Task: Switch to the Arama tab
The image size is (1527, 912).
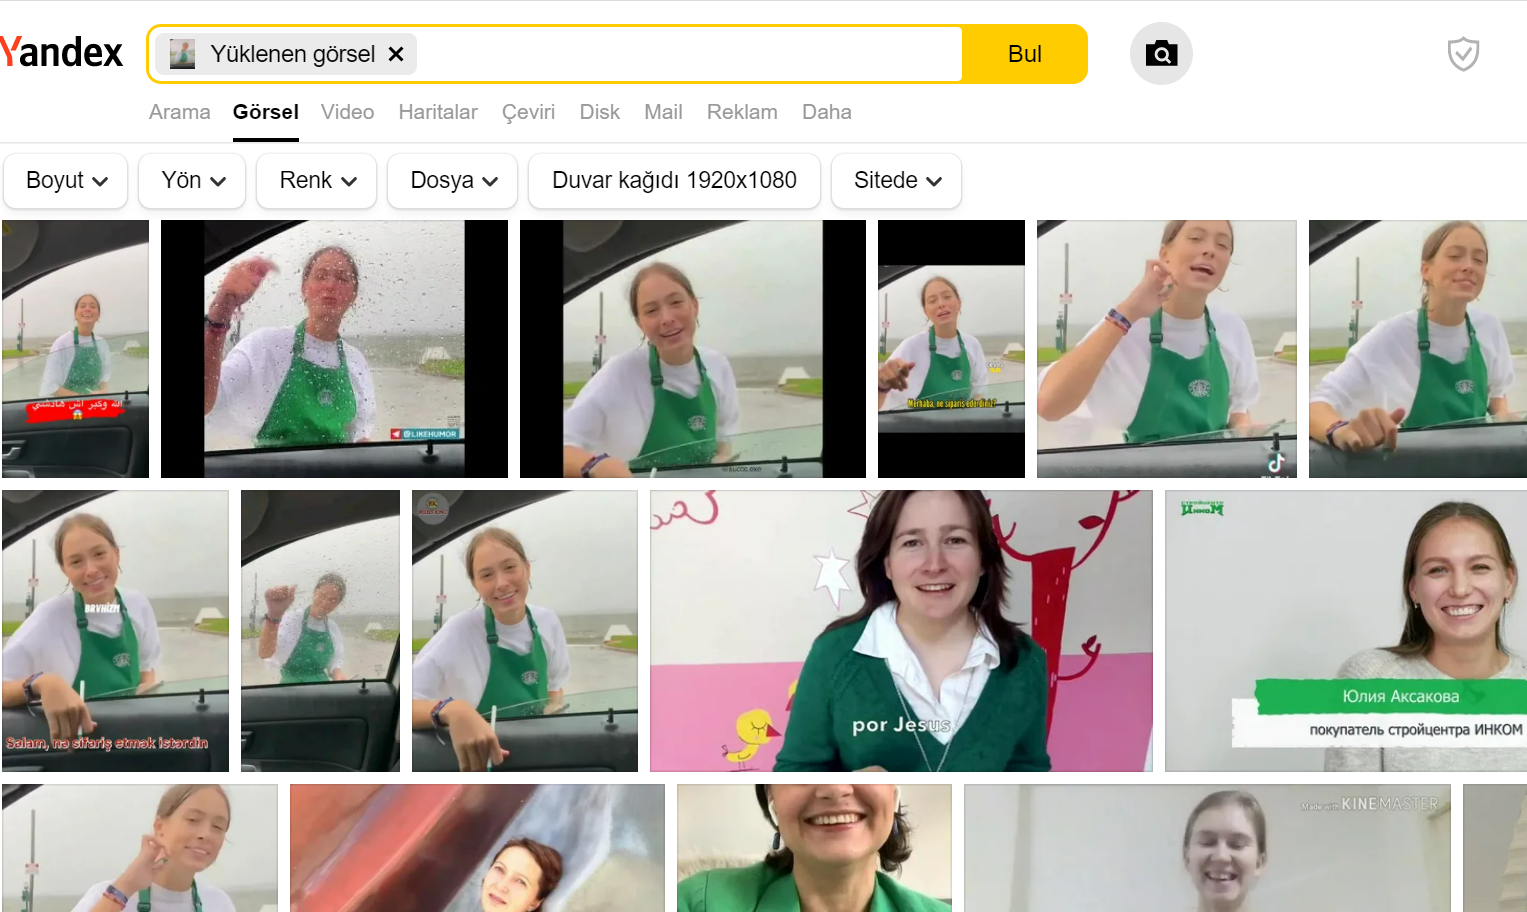Action: click(180, 112)
